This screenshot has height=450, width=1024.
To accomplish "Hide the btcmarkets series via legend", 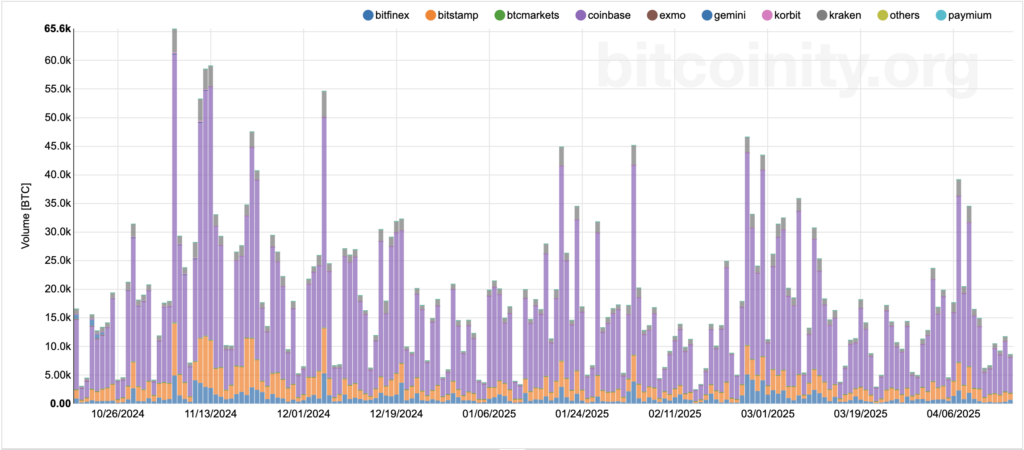I will coord(500,15).
